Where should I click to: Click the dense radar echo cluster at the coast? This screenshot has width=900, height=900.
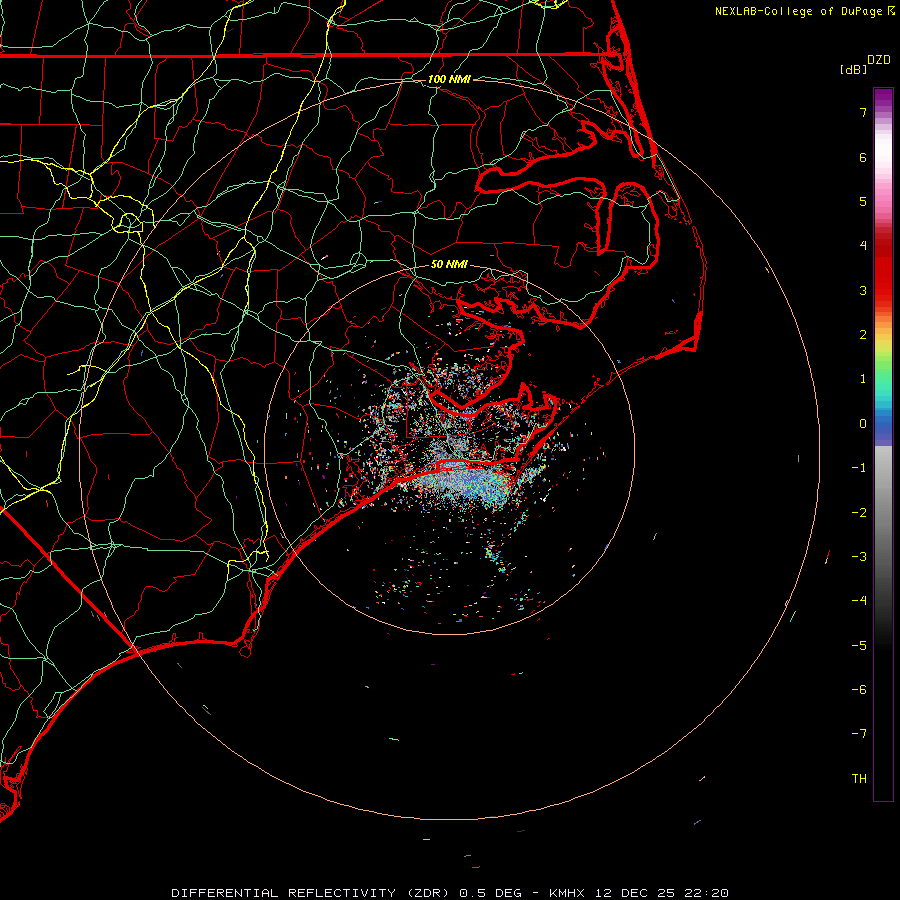[465, 482]
